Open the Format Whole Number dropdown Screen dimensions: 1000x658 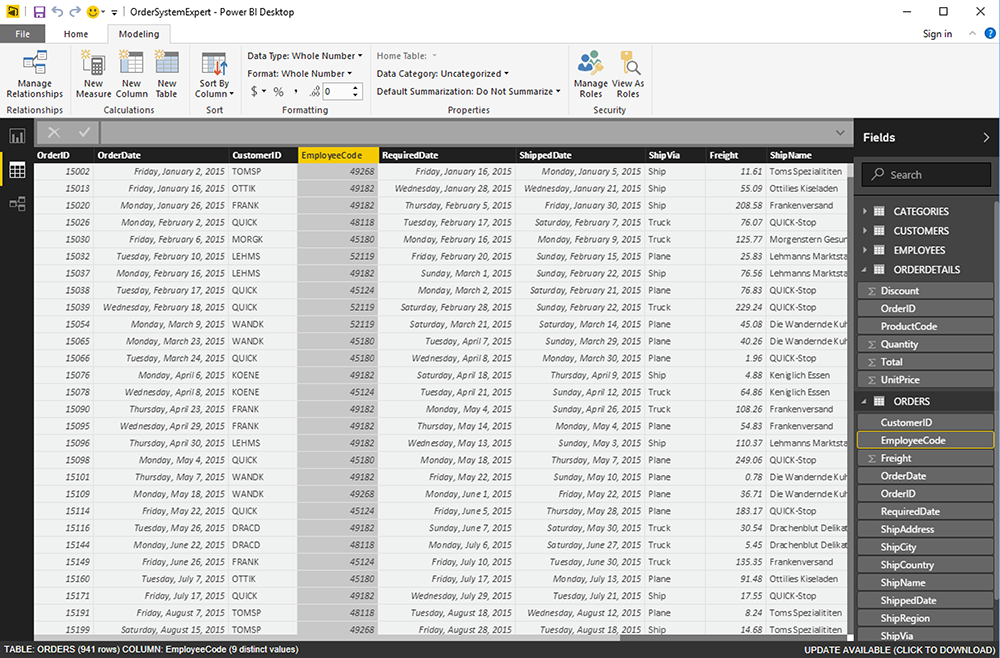pos(300,73)
